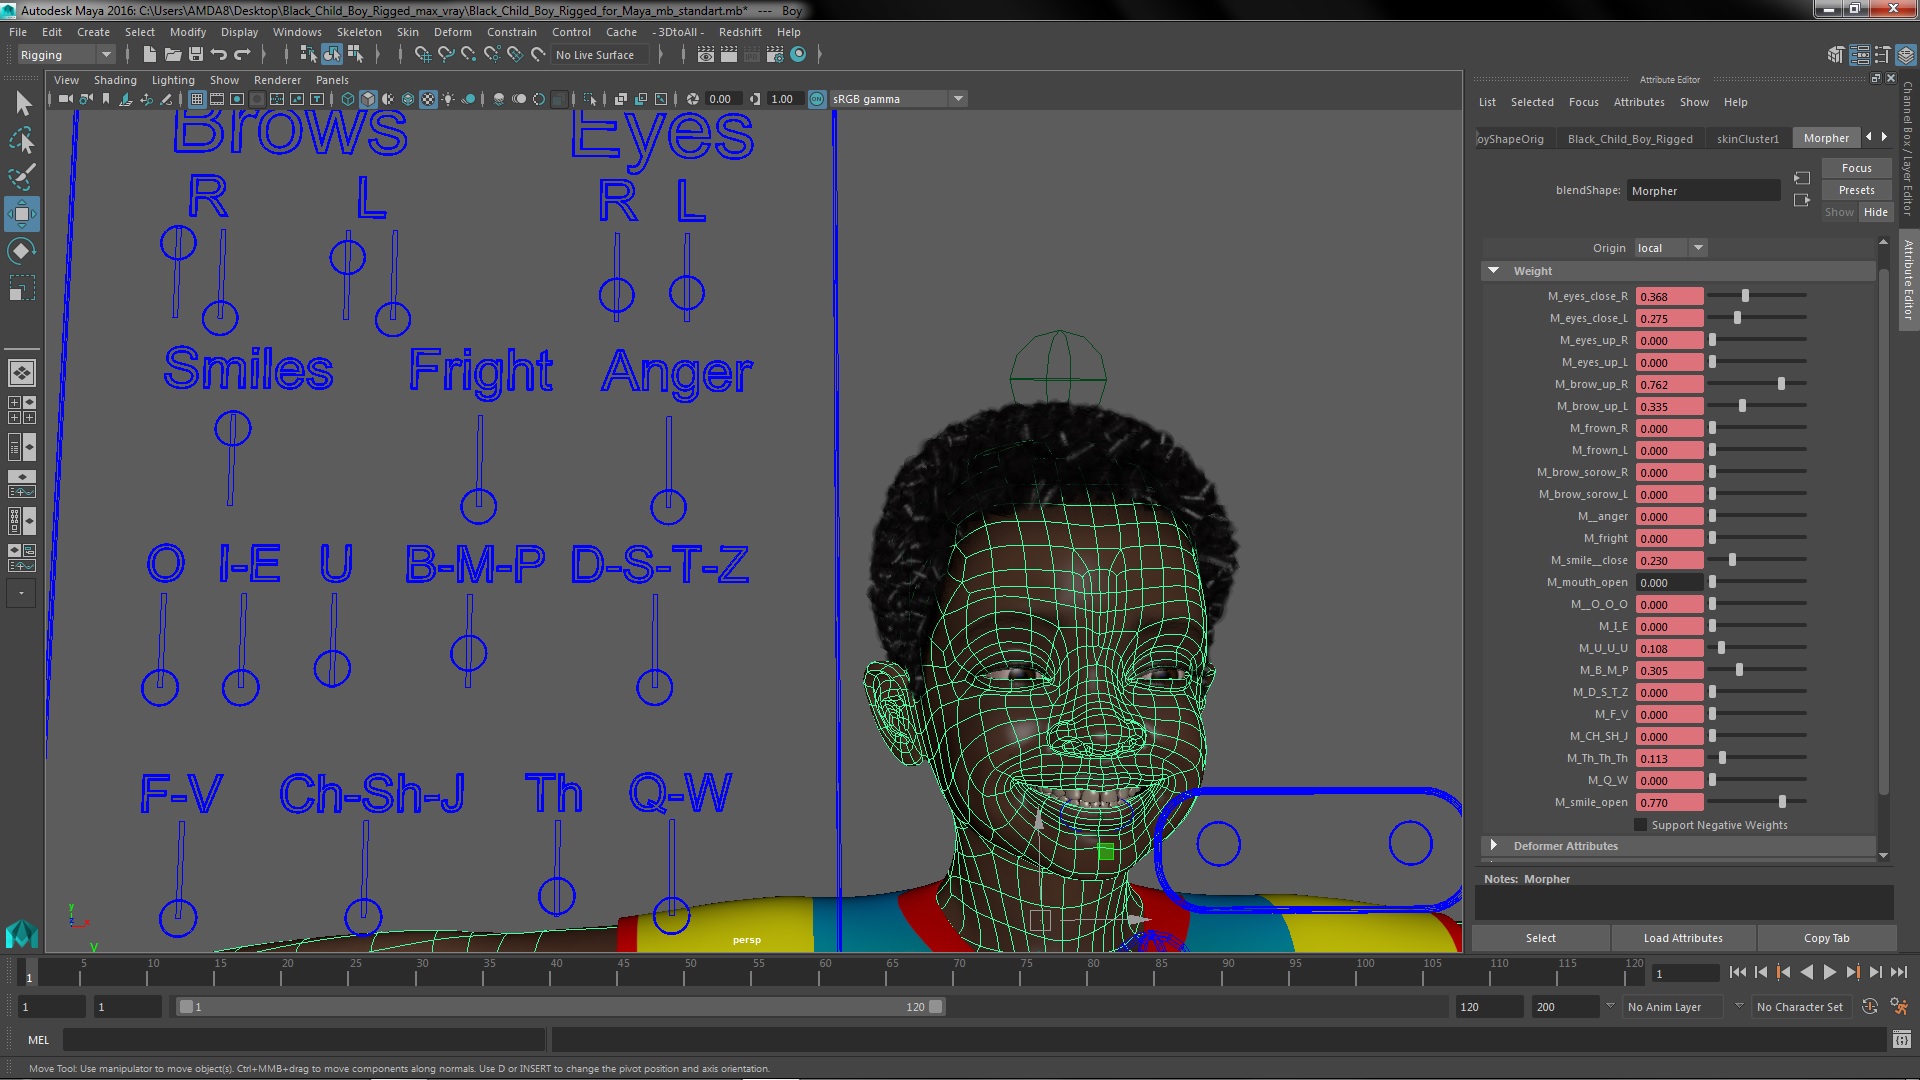Switch to single perspective pane layout
Screen dimensions: 1920x1080
[x=22, y=373]
